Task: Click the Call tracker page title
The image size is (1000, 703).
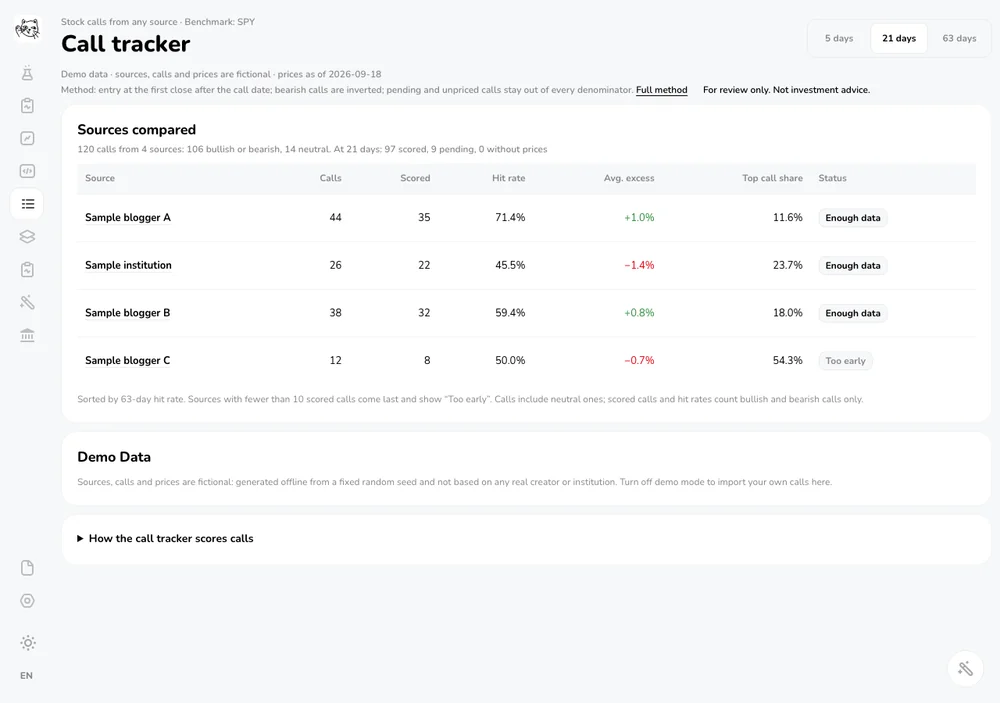Action: click(126, 44)
